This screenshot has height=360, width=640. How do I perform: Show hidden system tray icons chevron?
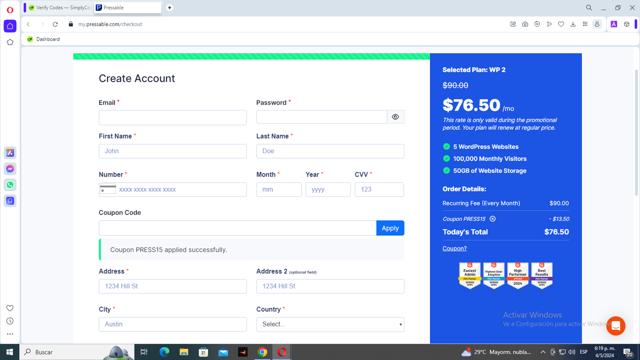click(543, 352)
